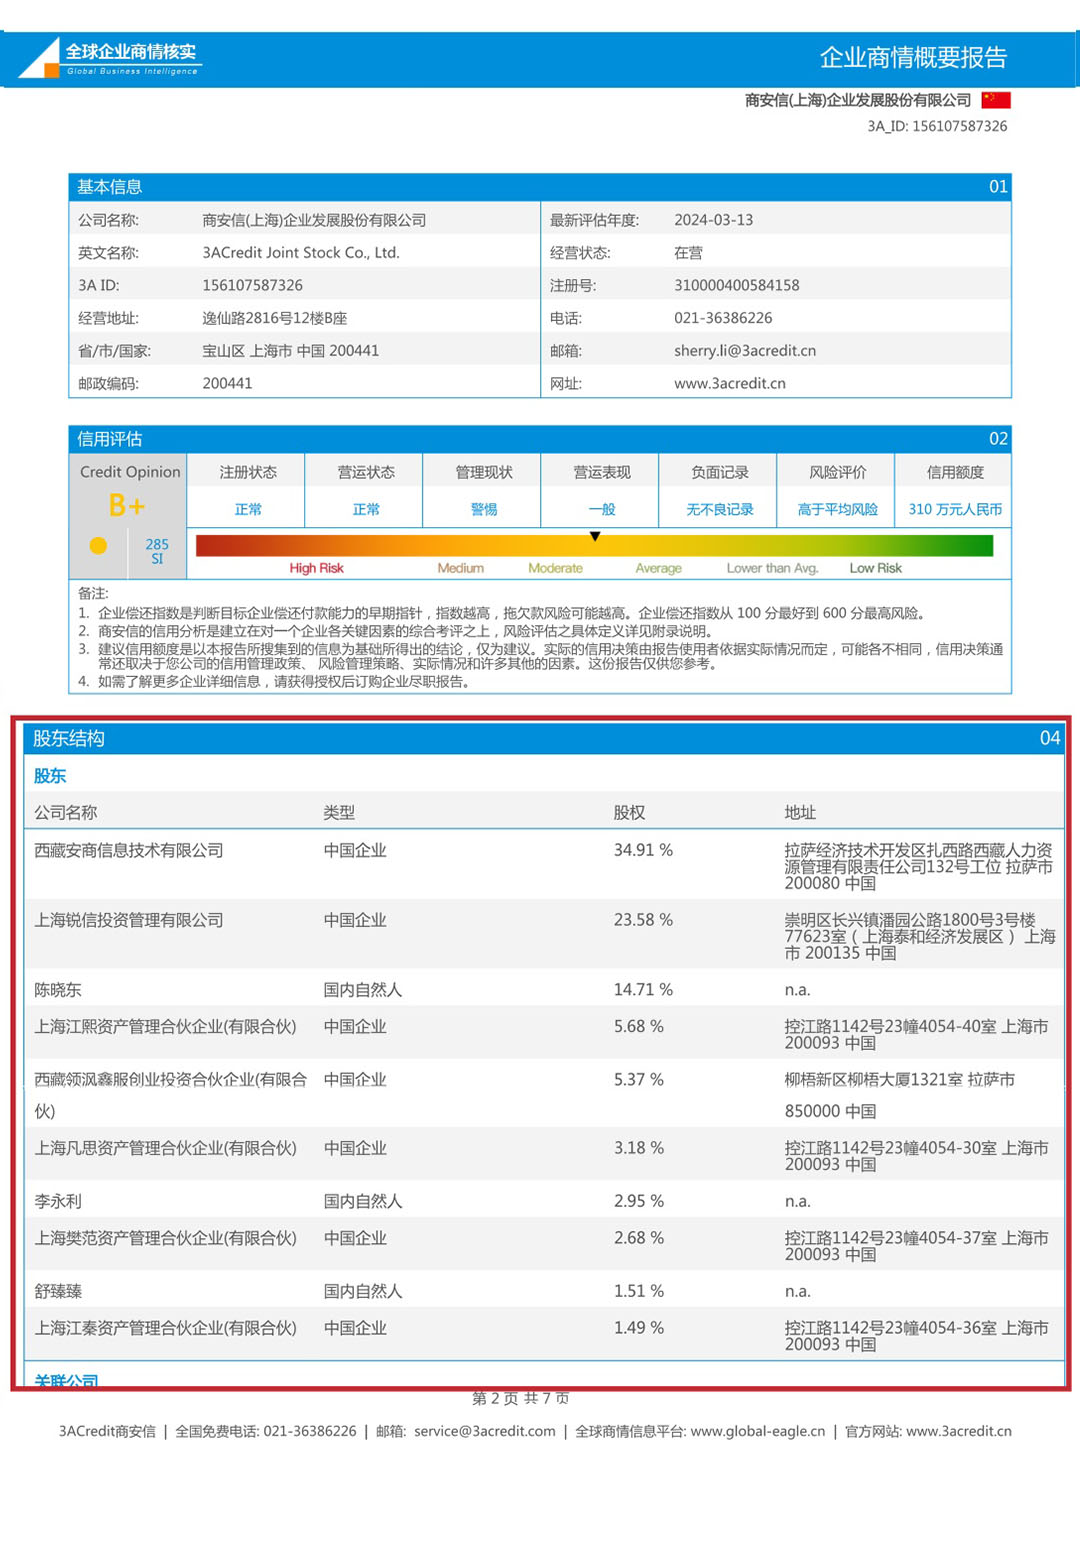Viewport: 1080px width, 1554px height.
Task: Click the Global Business Intelligence logo
Action: [x=110, y=58]
